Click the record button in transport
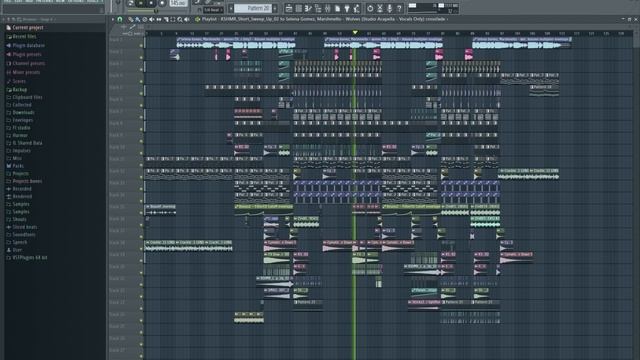The height and width of the screenshot is (360, 640). [x=162, y=3]
